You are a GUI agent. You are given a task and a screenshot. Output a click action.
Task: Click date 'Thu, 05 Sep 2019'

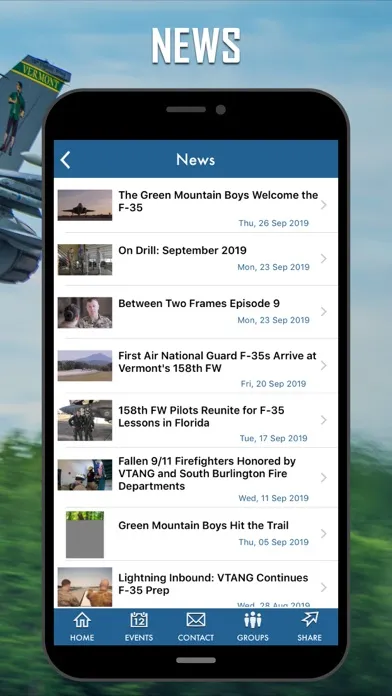click(273, 542)
